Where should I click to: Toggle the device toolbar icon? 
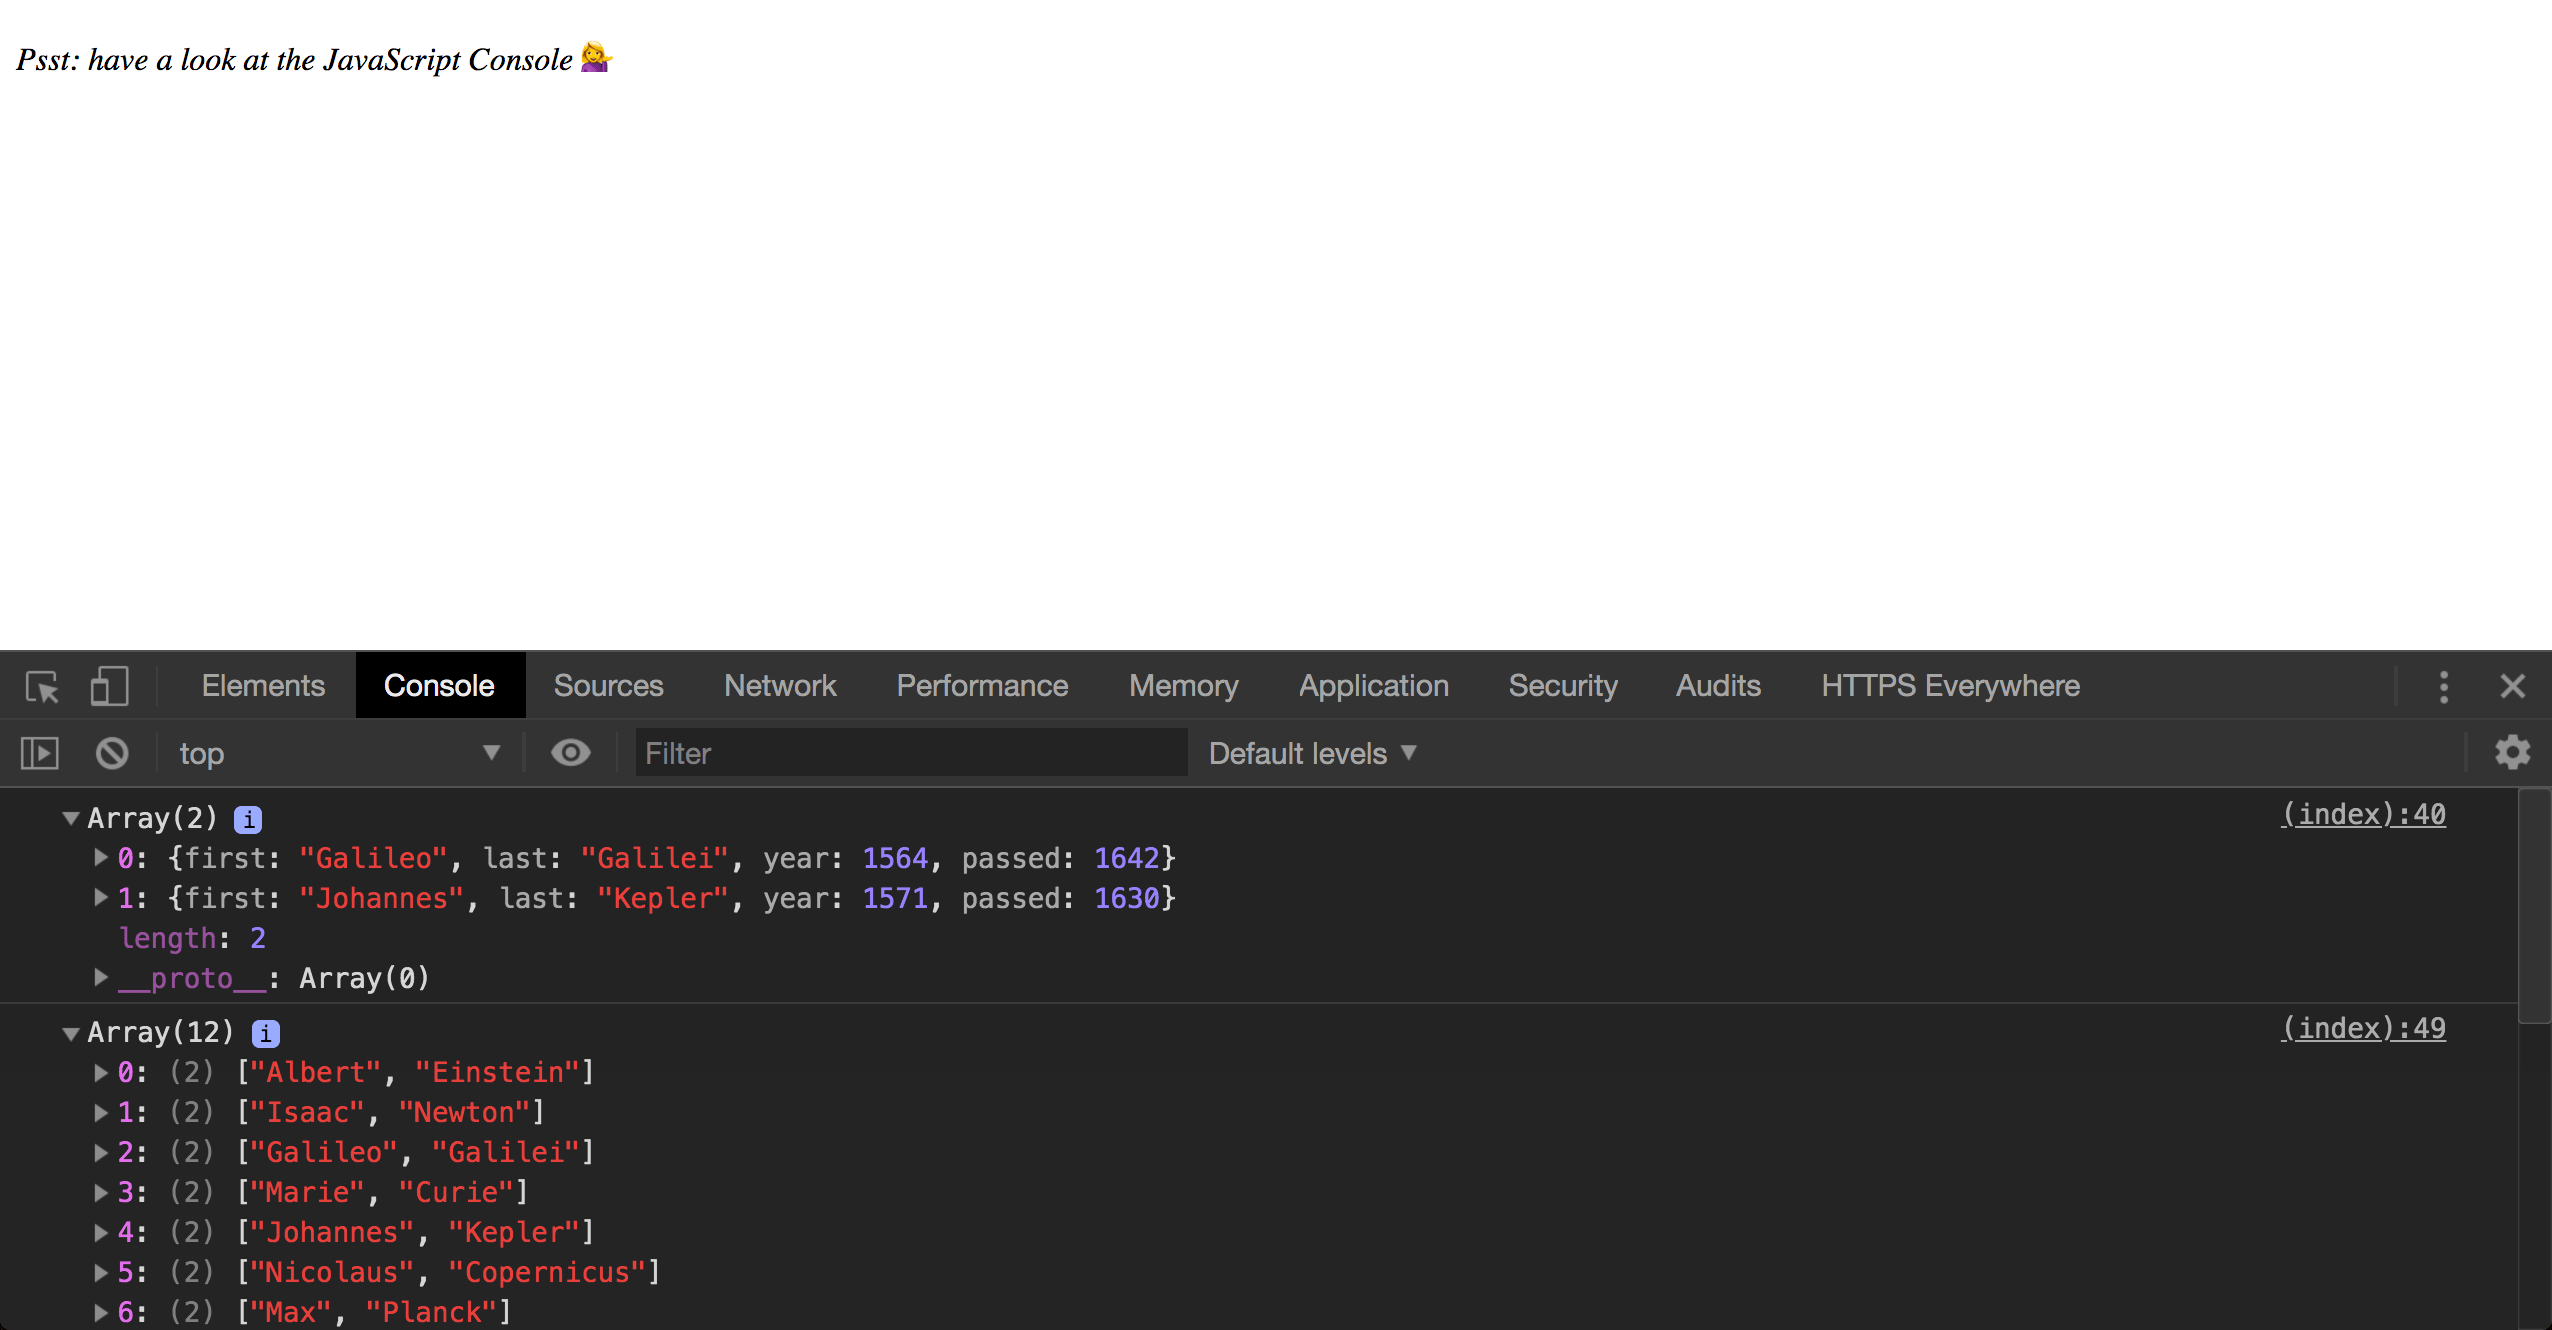pos(109,687)
